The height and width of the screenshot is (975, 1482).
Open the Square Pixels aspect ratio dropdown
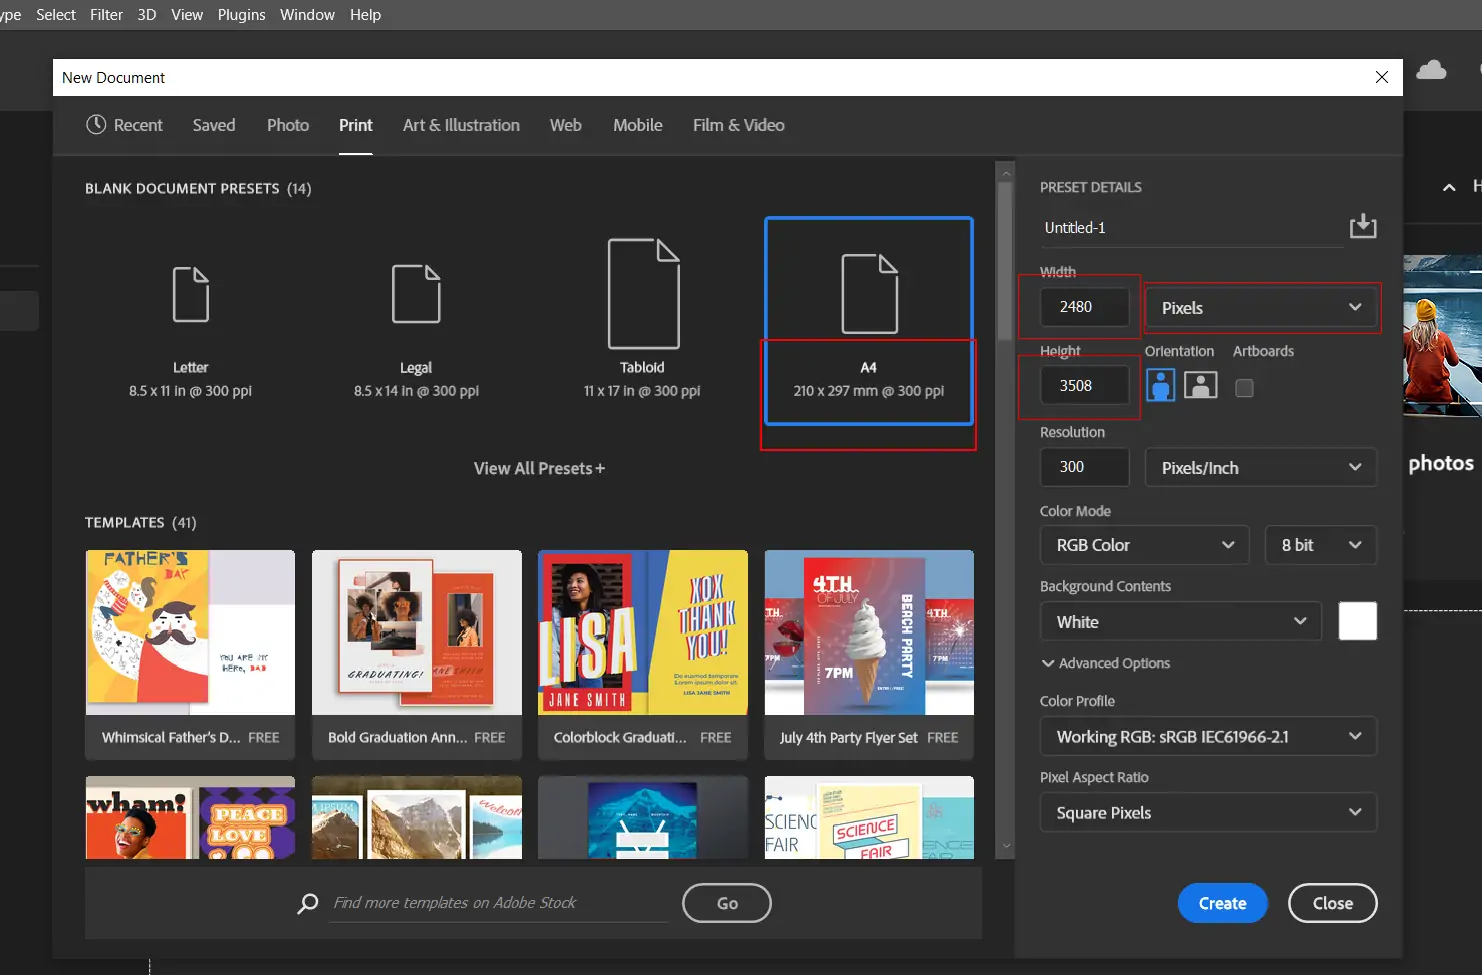[x=1208, y=813]
